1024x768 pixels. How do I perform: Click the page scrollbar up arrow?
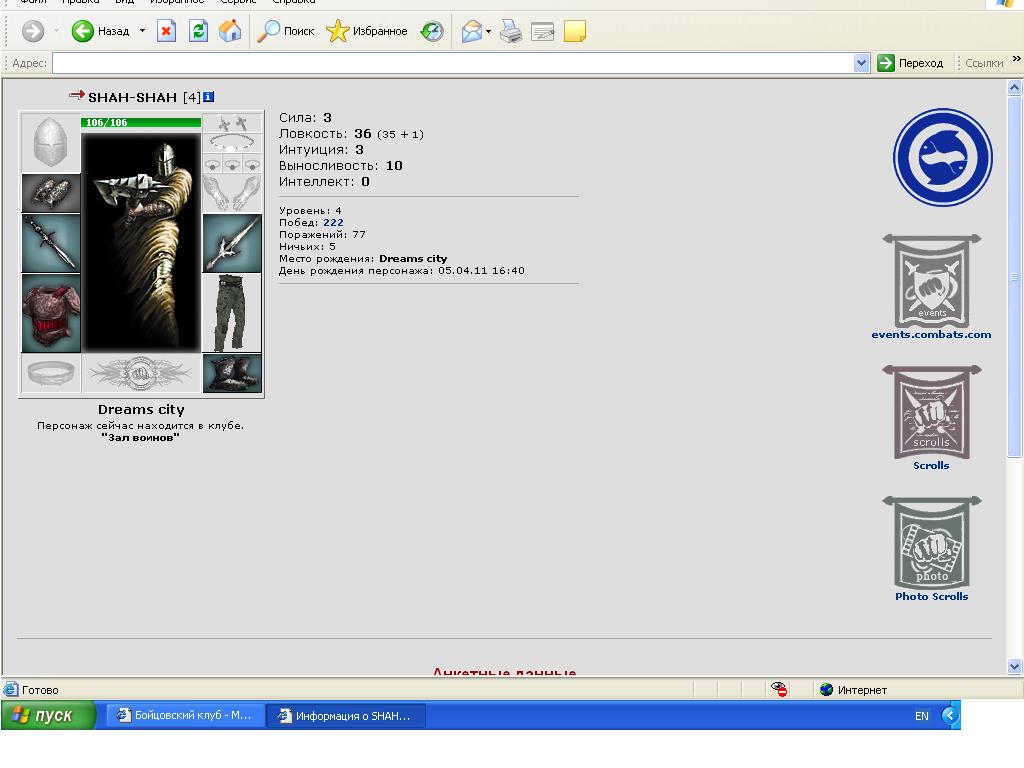(1014, 87)
